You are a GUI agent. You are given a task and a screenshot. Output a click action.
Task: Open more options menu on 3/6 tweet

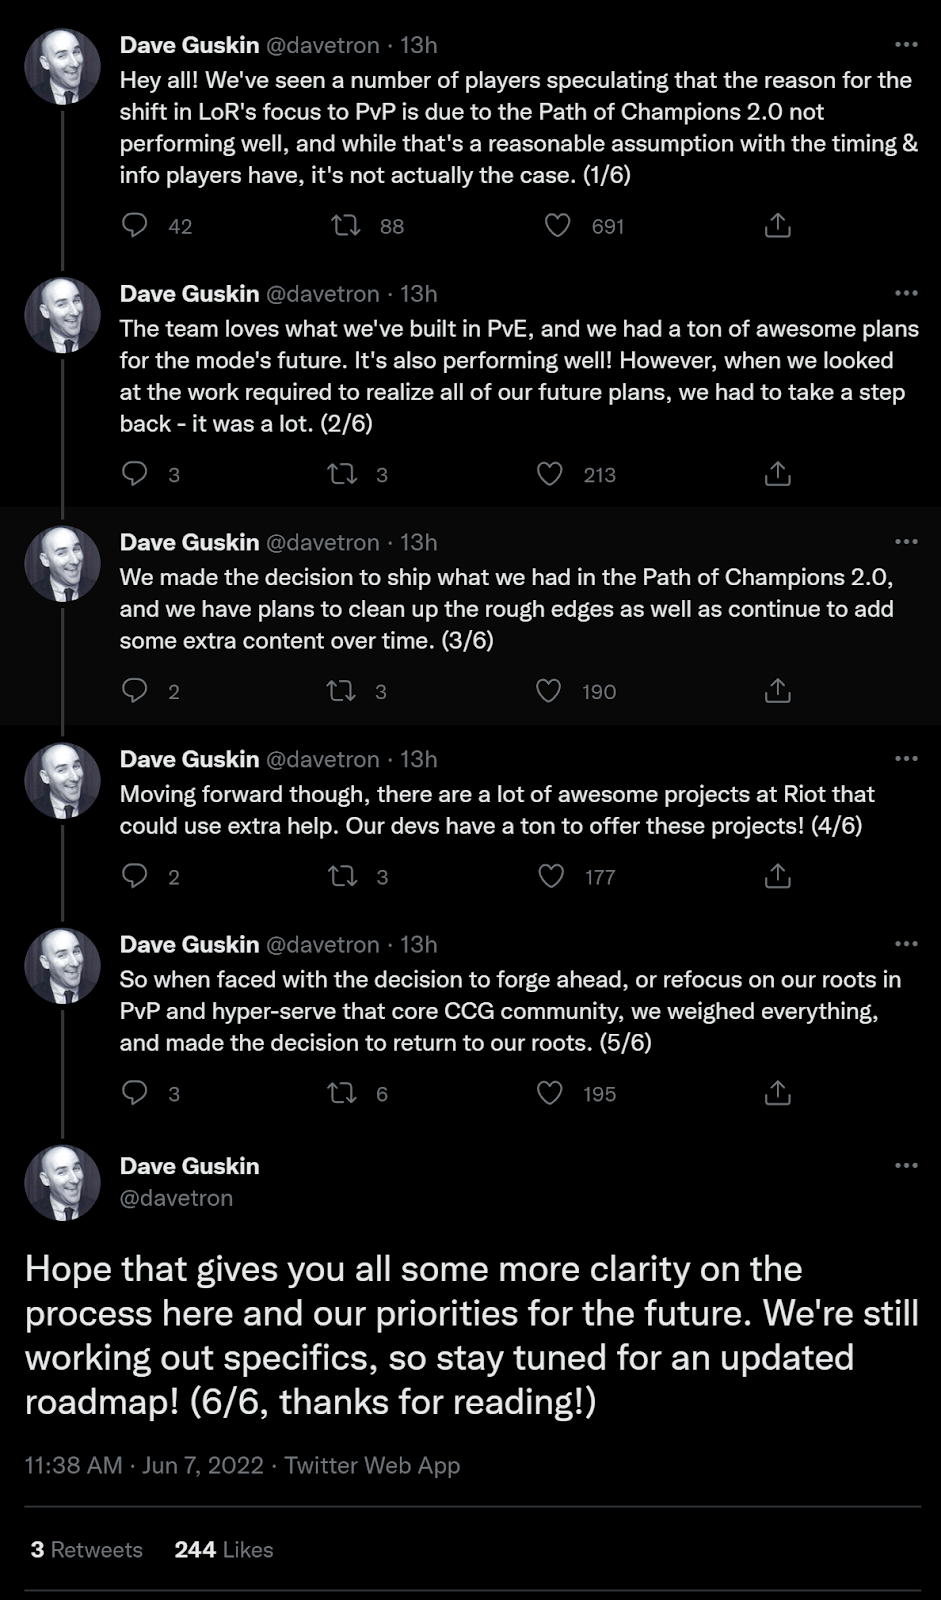906,542
